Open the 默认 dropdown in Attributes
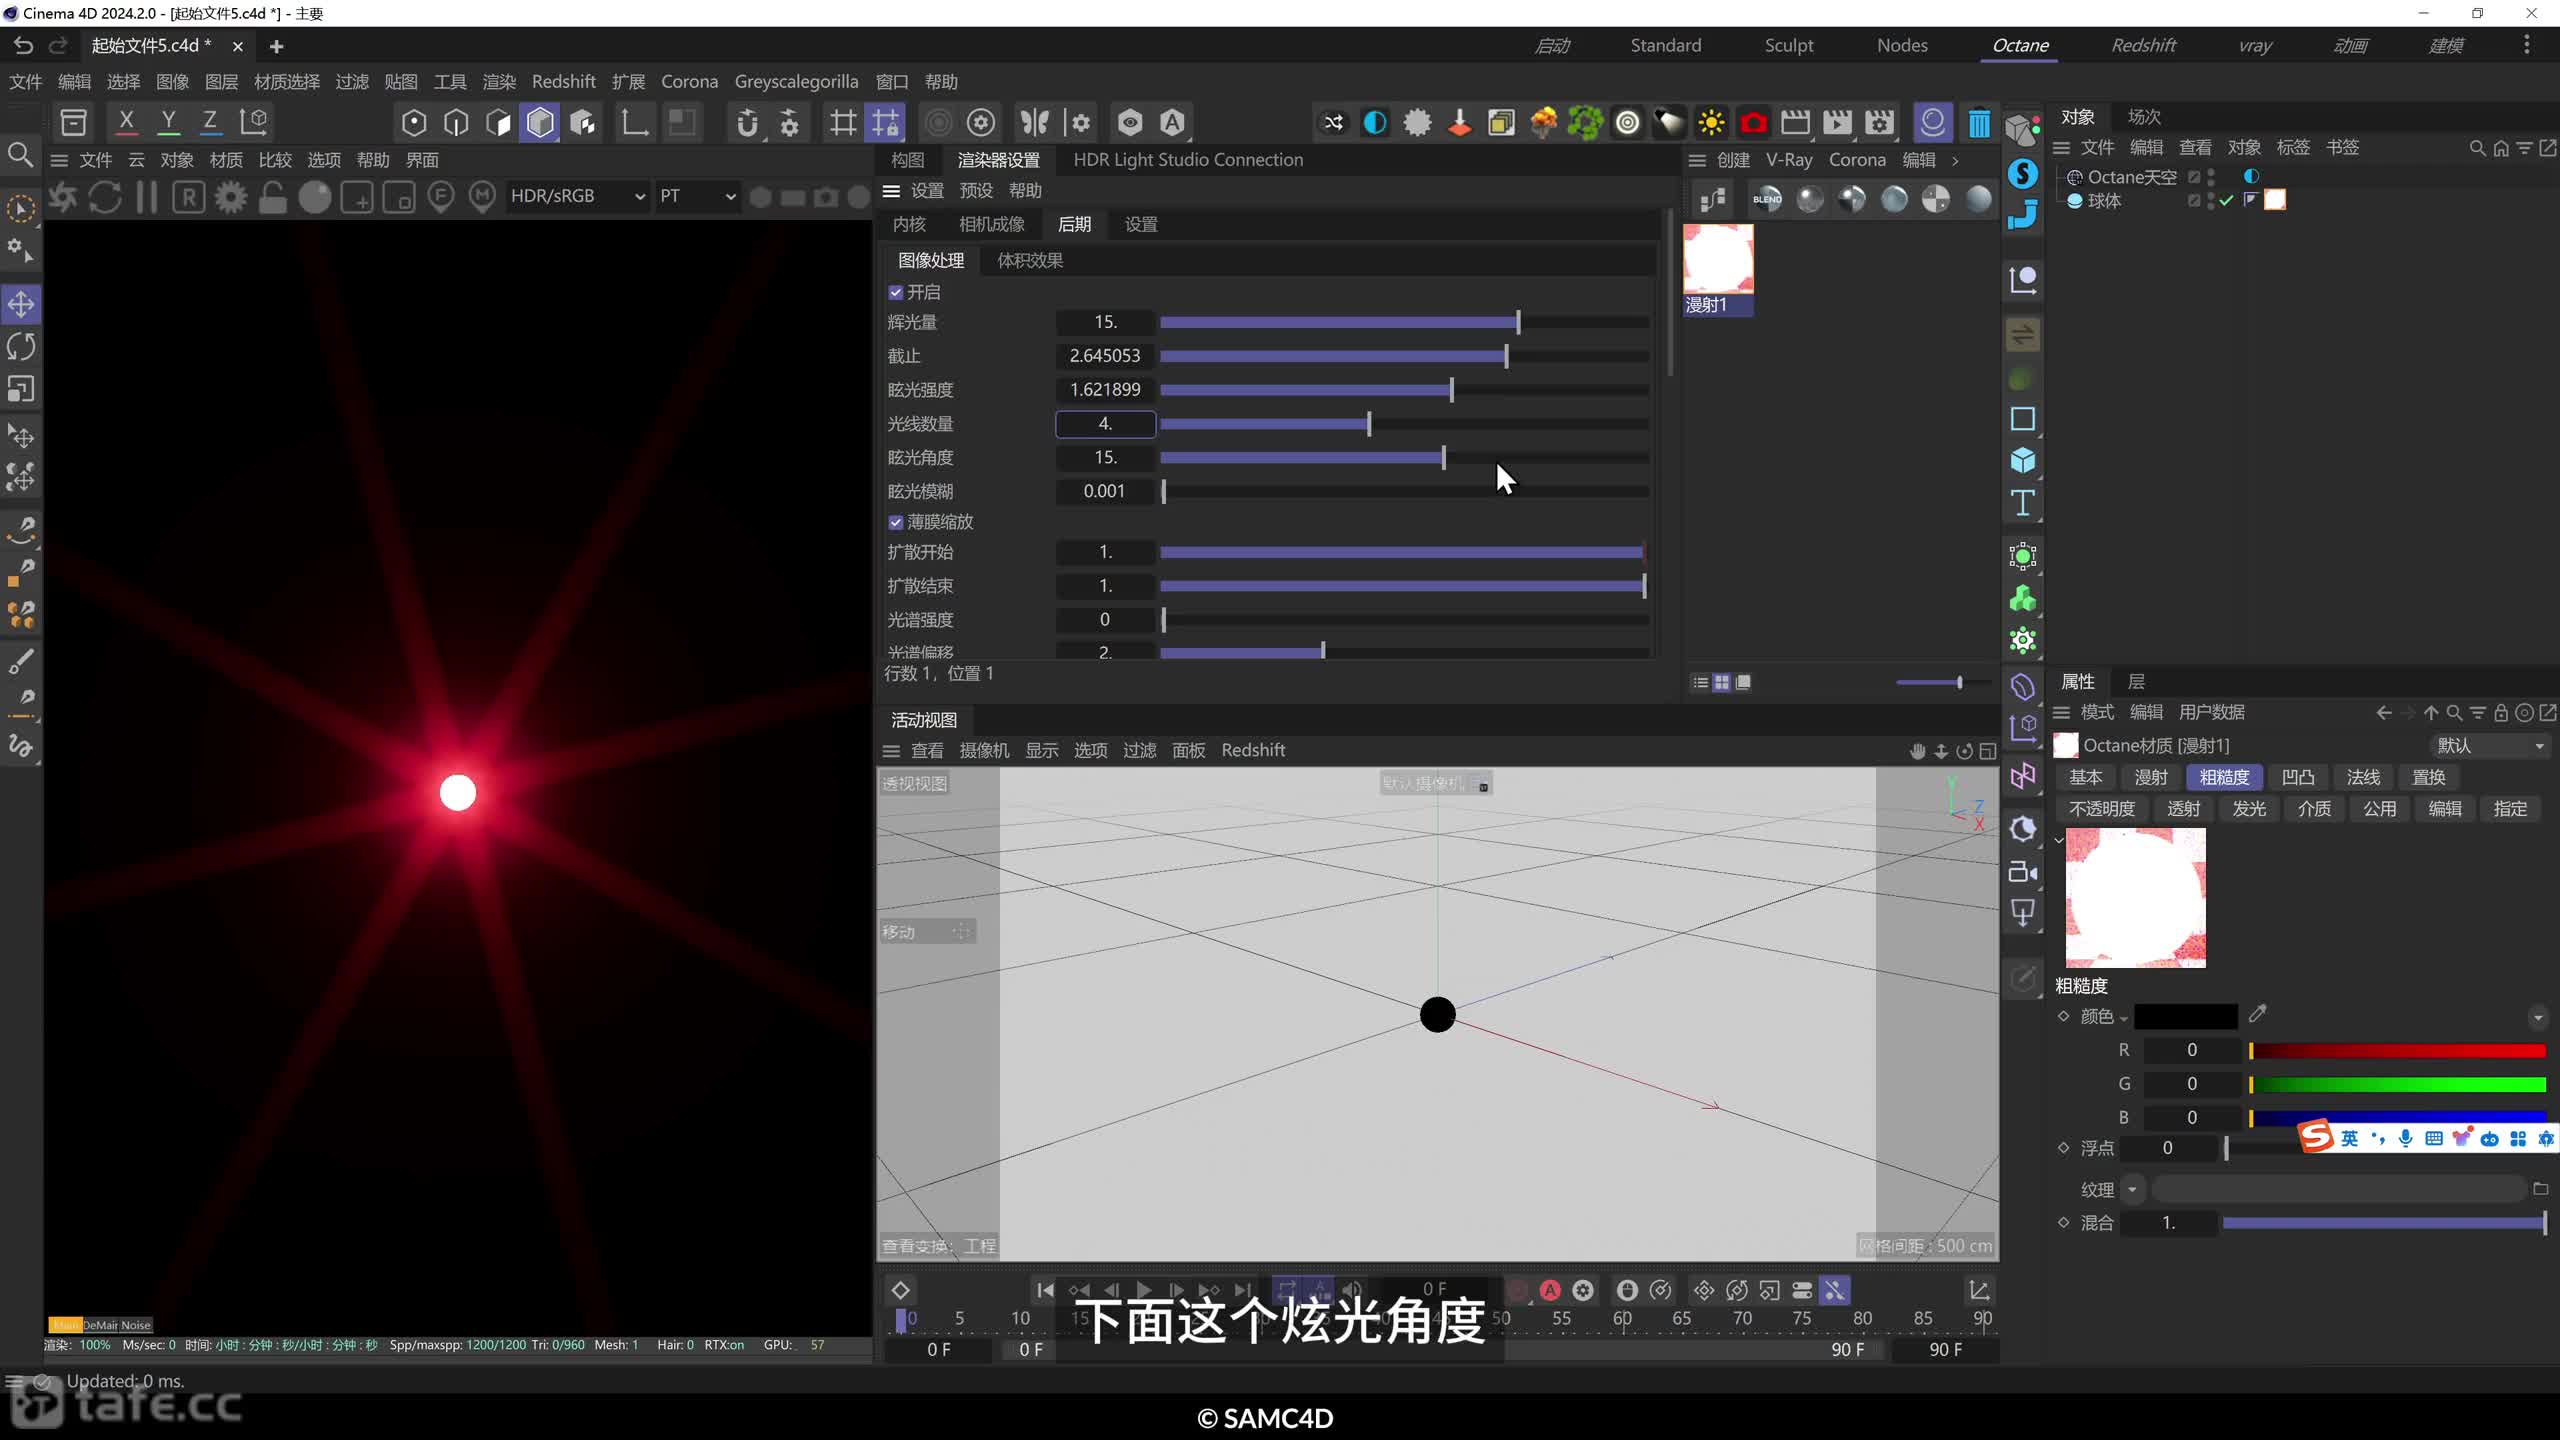 tap(2489, 746)
